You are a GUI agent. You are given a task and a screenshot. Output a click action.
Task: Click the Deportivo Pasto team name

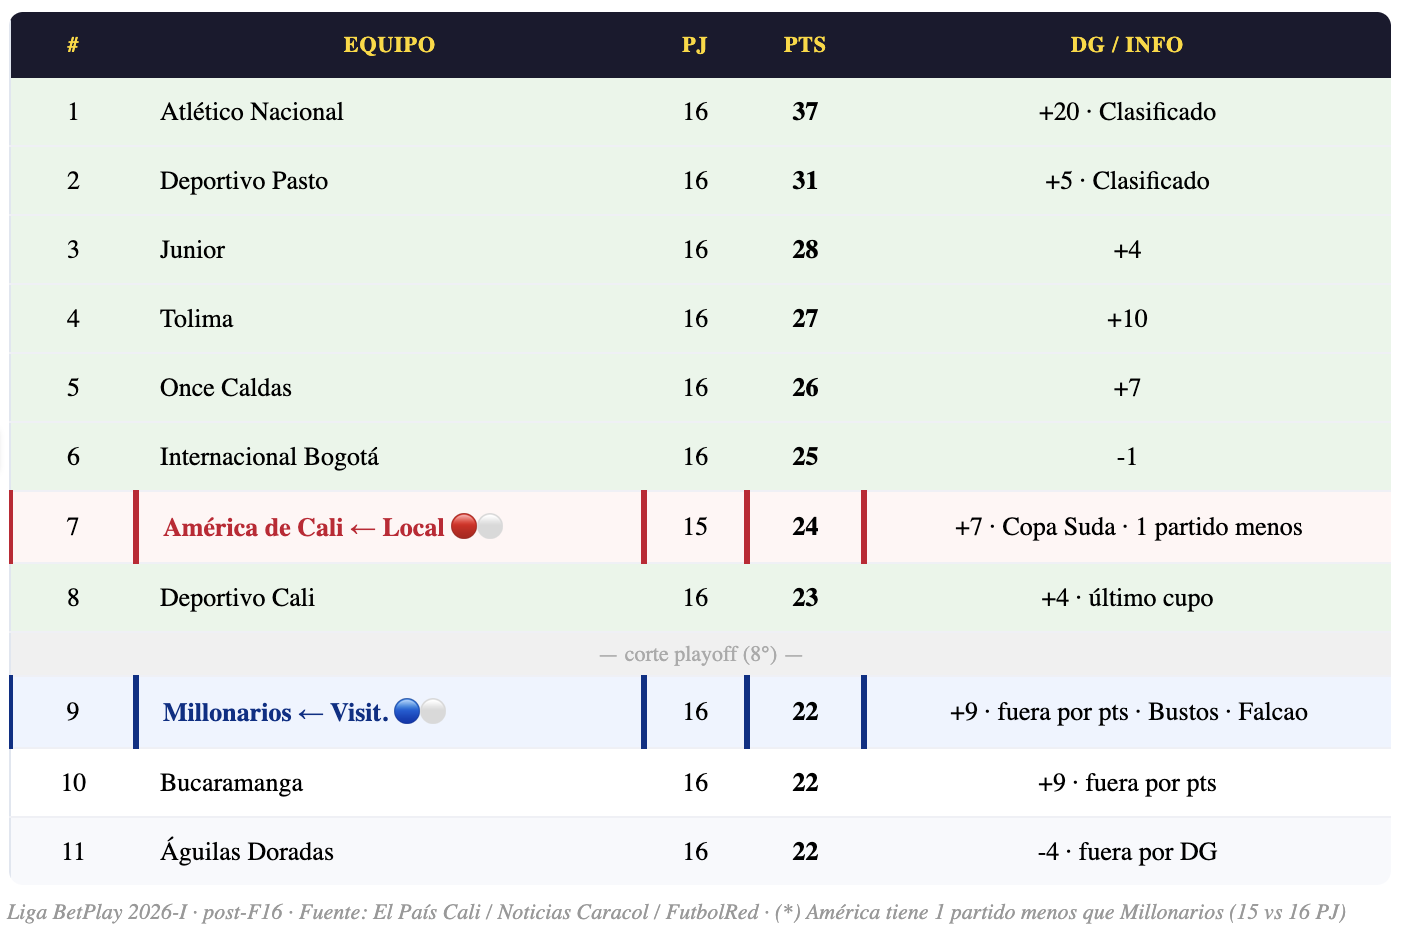pos(244,181)
